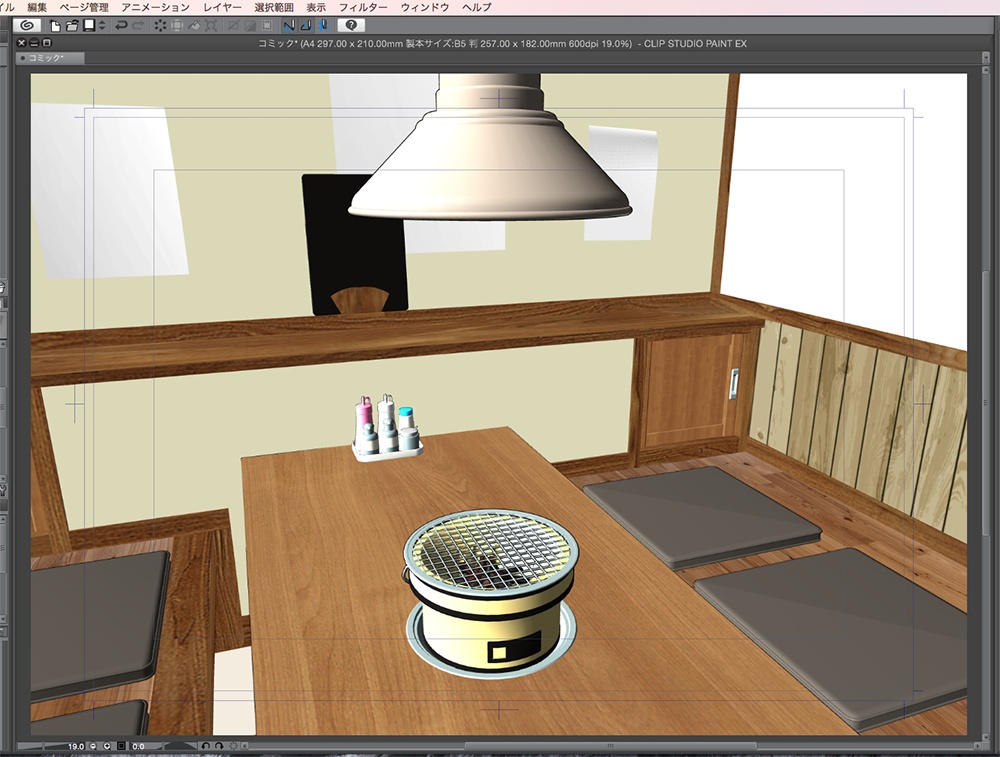Enable snap to ruler
This screenshot has width=1000, height=757.
(x=288, y=28)
